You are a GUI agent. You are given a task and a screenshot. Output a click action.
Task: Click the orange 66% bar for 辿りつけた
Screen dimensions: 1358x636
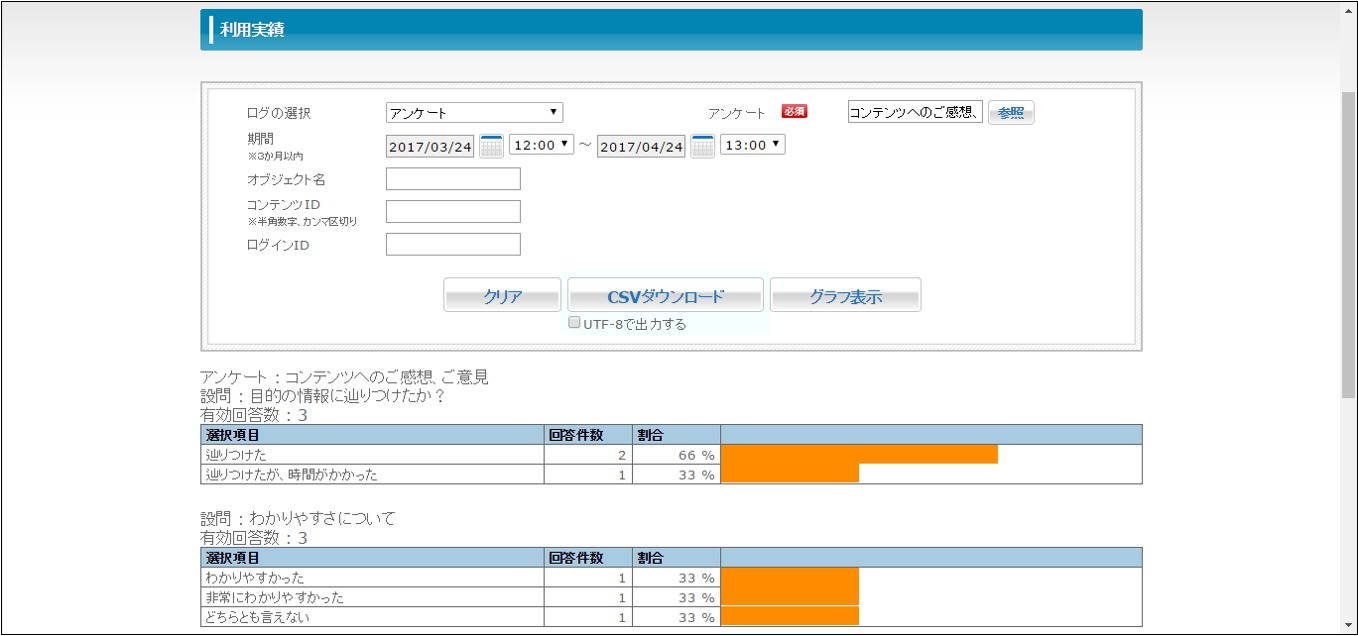[859, 455]
